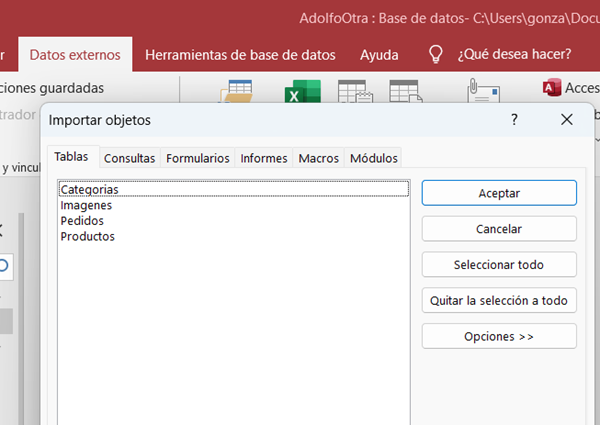Select the Categorias table

point(89,189)
